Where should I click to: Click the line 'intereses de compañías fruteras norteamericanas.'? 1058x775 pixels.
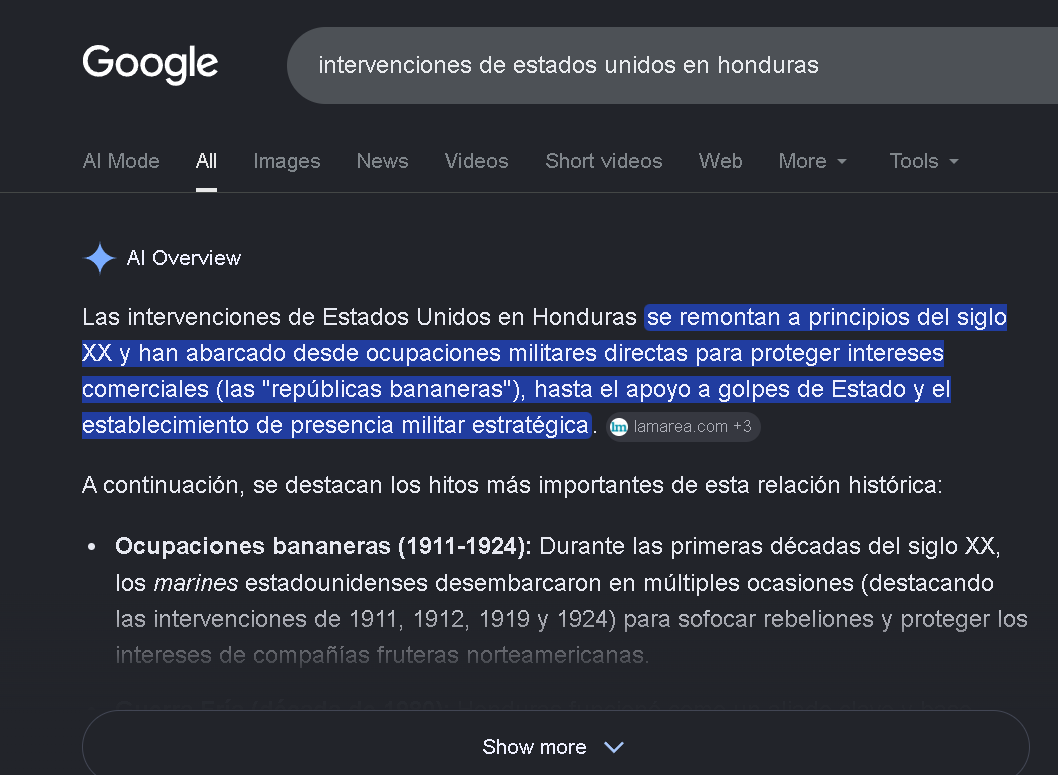(x=383, y=656)
